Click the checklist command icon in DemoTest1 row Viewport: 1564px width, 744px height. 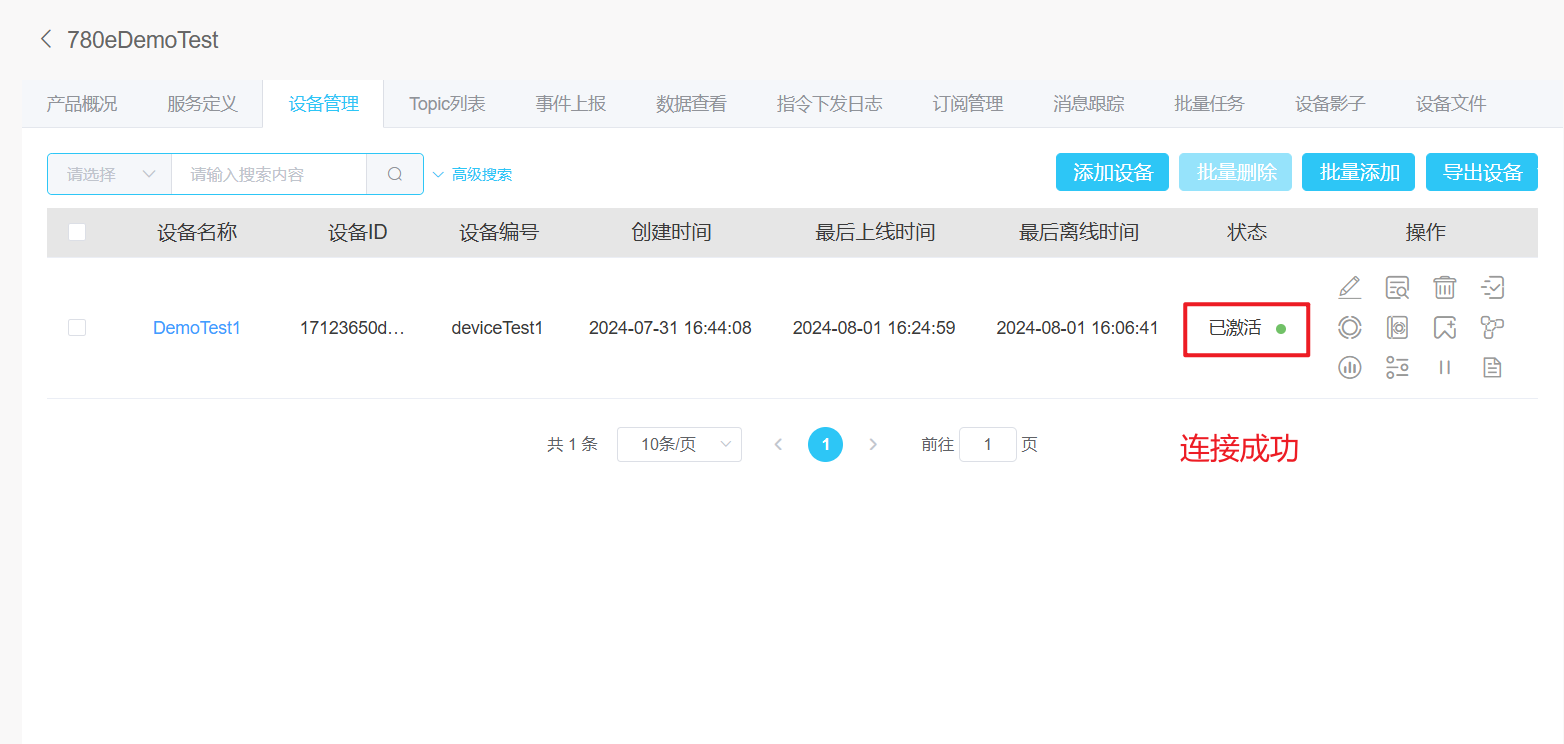click(x=1492, y=288)
